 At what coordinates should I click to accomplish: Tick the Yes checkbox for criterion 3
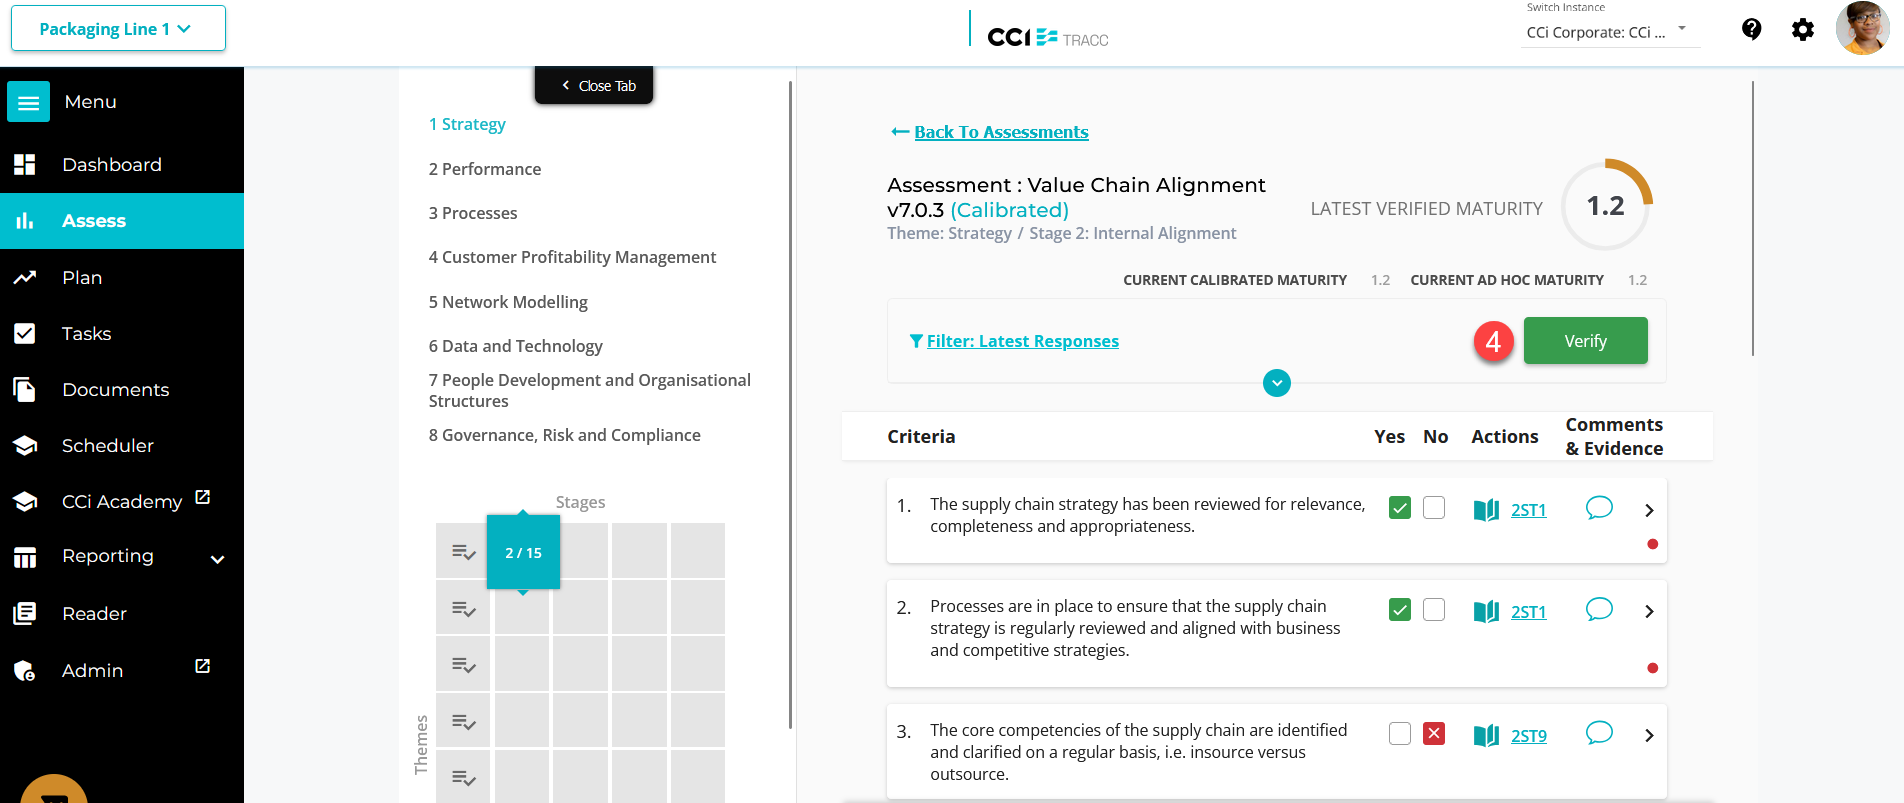coord(1400,734)
